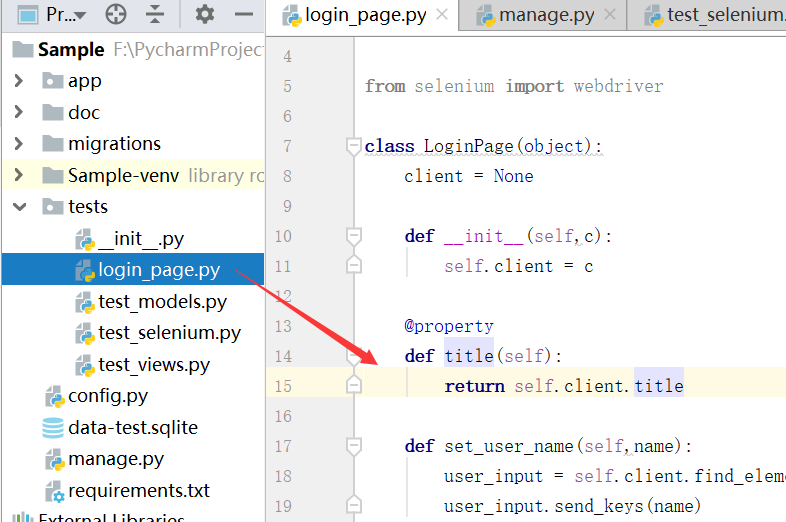Click the locate/scroll-from-source target icon
The image size is (786, 522).
coord(116,14)
